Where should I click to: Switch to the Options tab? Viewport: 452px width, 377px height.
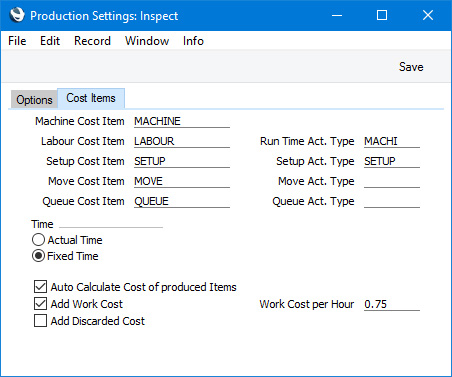pos(34,100)
